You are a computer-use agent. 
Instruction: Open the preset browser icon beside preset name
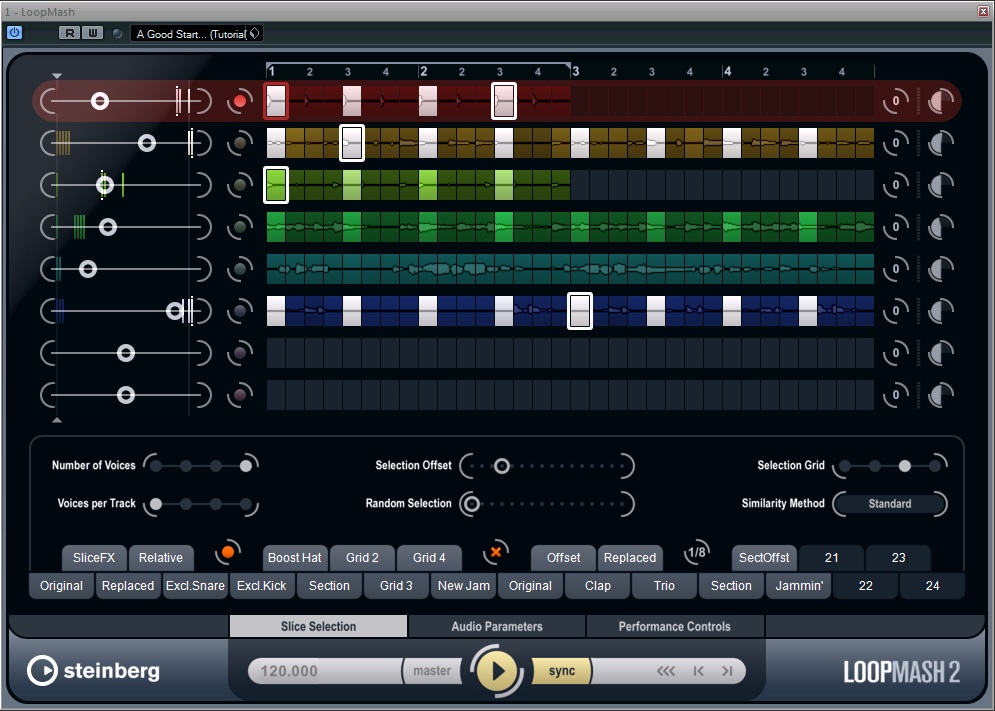point(254,34)
